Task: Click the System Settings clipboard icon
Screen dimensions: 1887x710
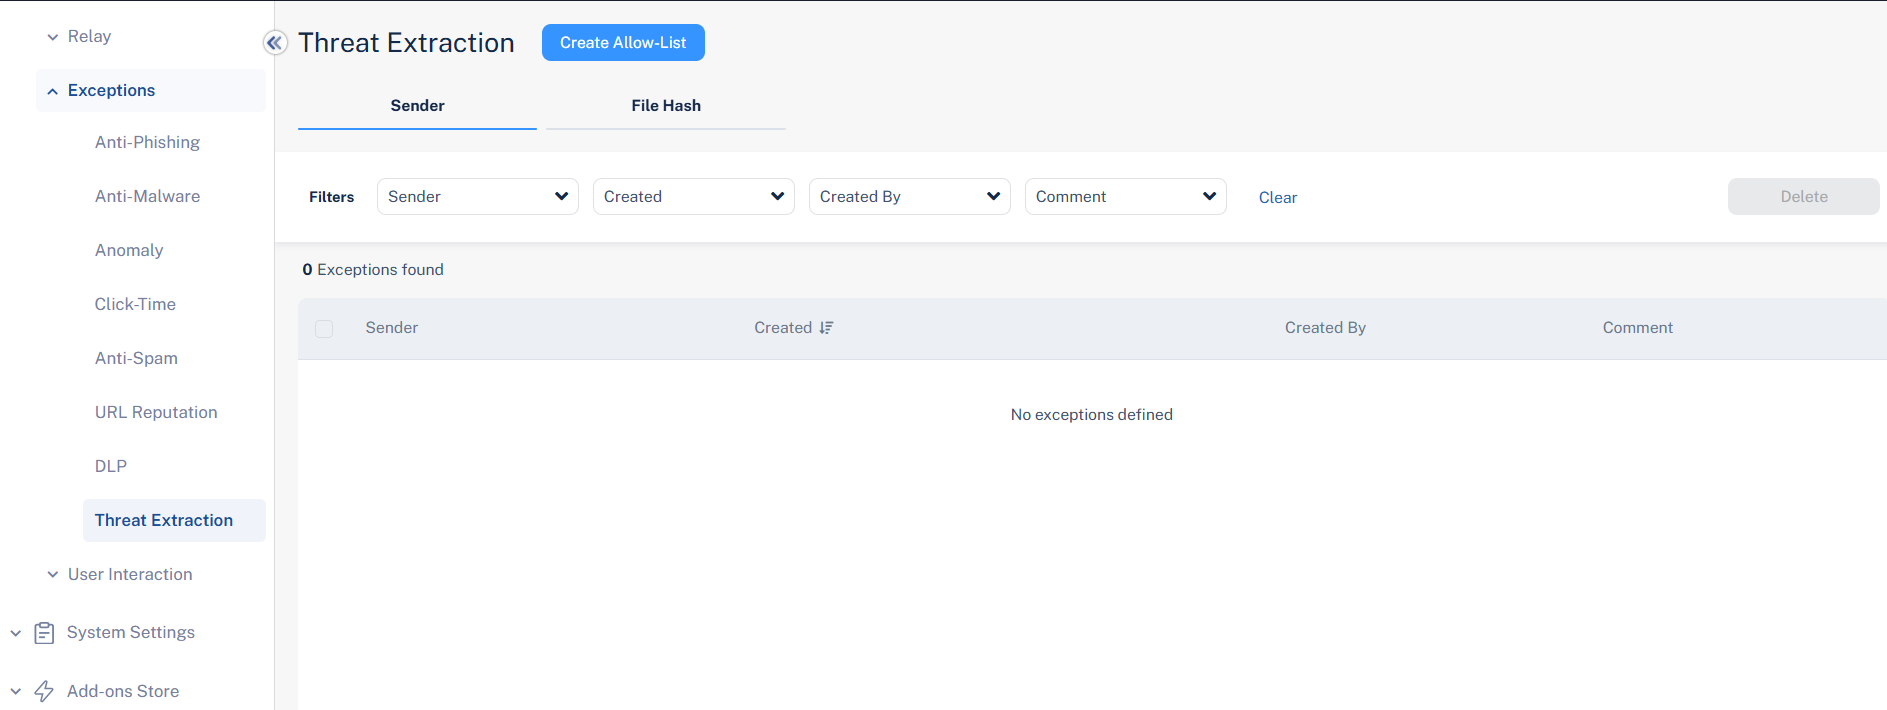Action: tap(44, 633)
